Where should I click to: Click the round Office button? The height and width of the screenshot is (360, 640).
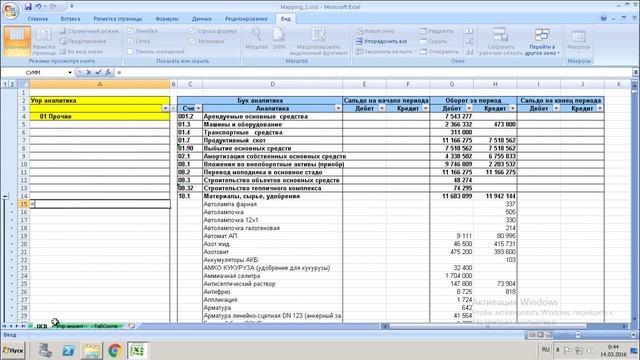[10, 11]
